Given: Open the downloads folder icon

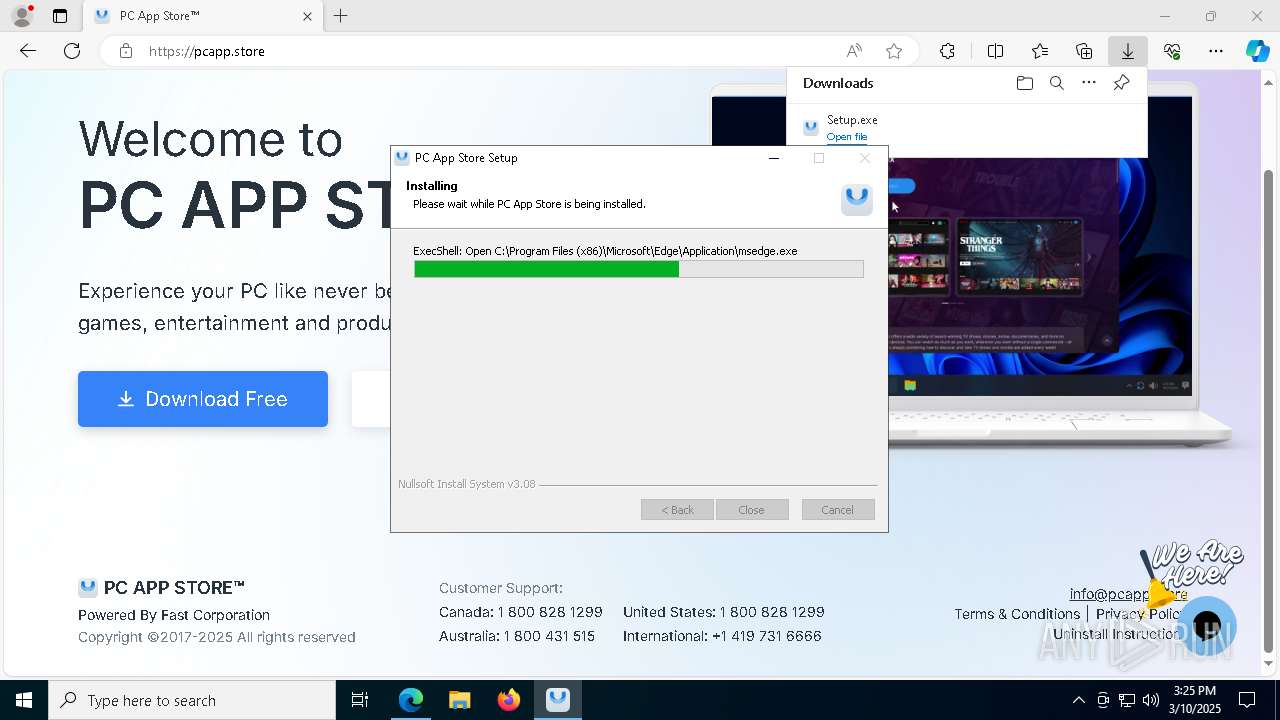Looking at the screenshot, I should click(x=1024, y=83).
